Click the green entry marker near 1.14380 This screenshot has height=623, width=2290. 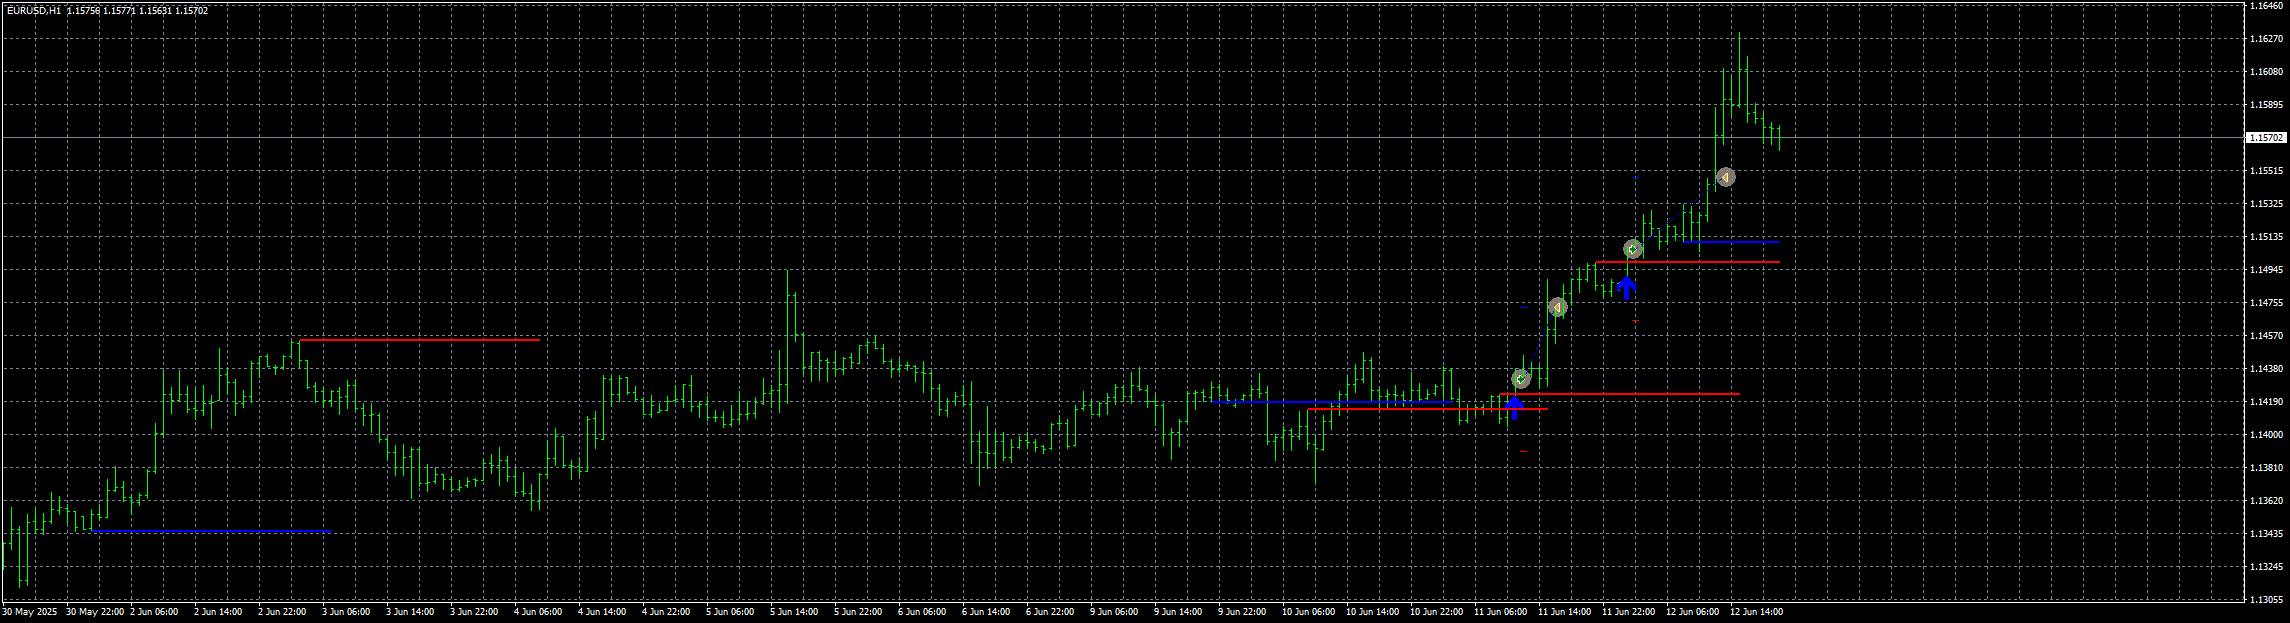point(1521,379)
